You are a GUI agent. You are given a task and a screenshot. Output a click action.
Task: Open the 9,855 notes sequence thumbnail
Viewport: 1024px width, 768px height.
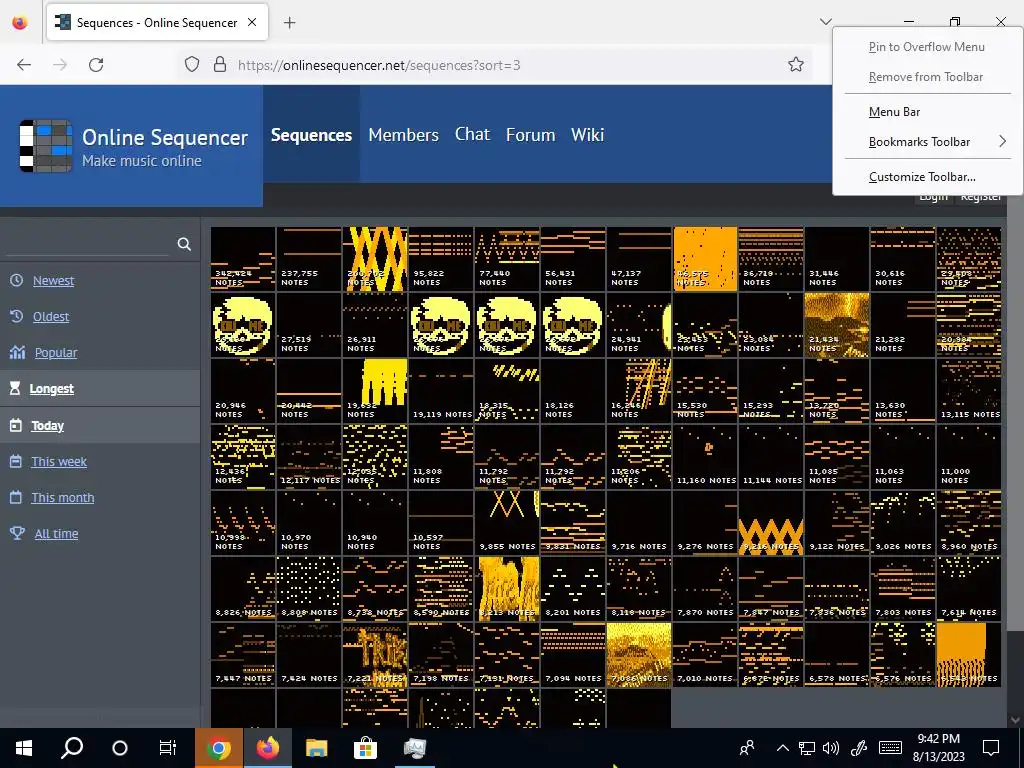pos(507,522)
